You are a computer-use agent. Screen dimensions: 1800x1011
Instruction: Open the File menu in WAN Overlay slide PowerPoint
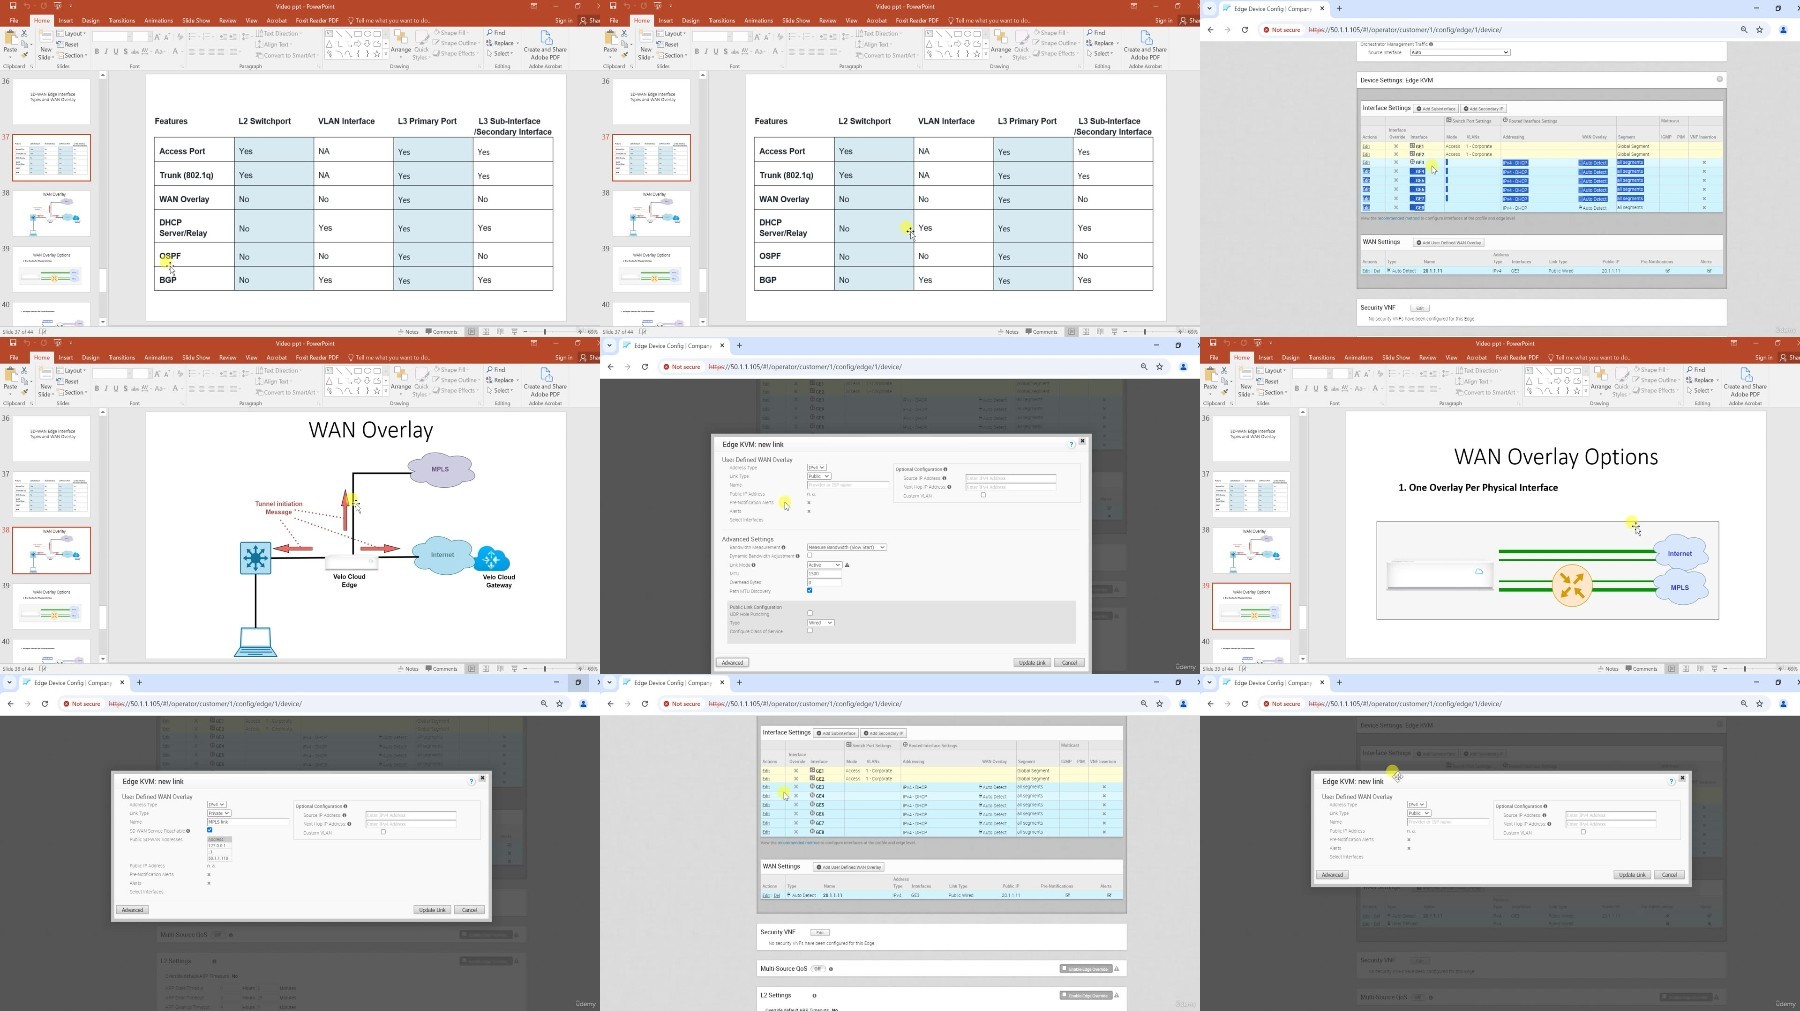pos(14,357)
